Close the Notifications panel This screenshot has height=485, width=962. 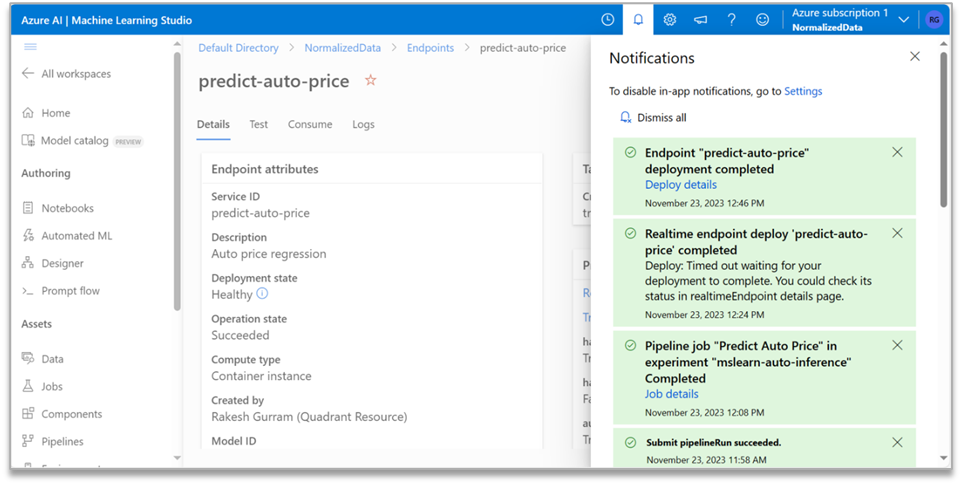(x=915, y=56)
